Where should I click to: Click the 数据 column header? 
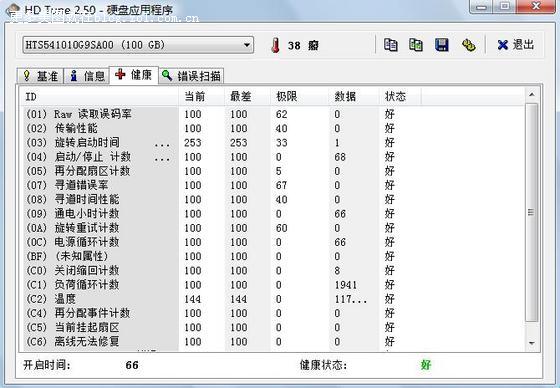tap(354, 96)
